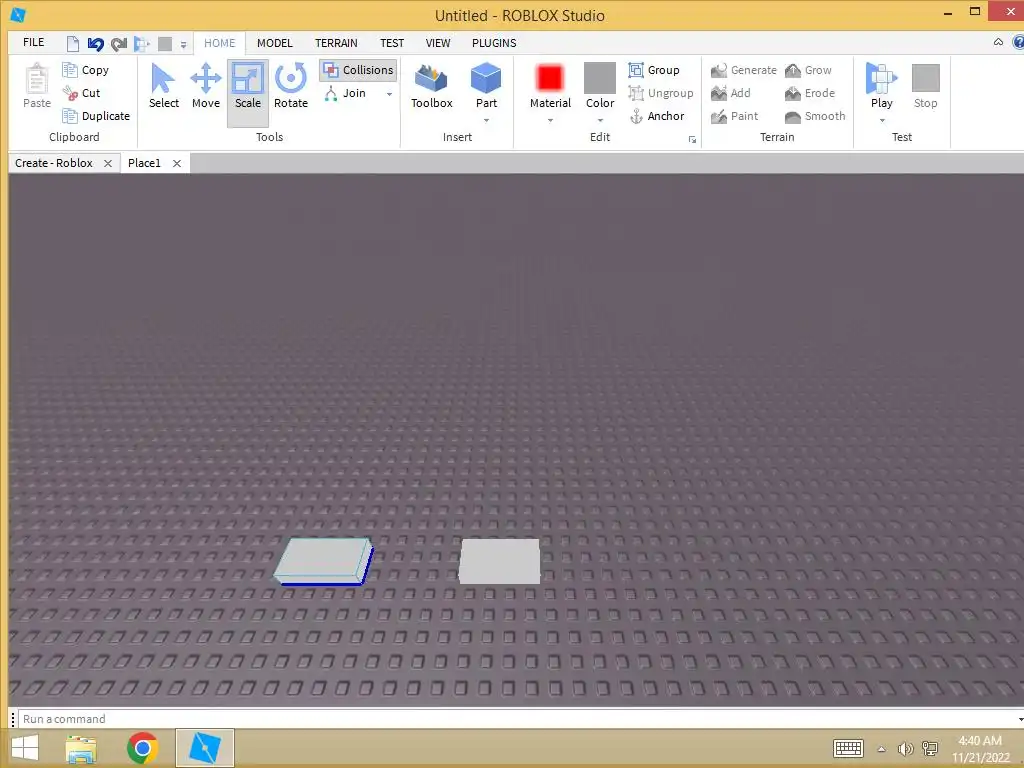
Task: Open the VIEW ribbon tab
Action: 438,43
